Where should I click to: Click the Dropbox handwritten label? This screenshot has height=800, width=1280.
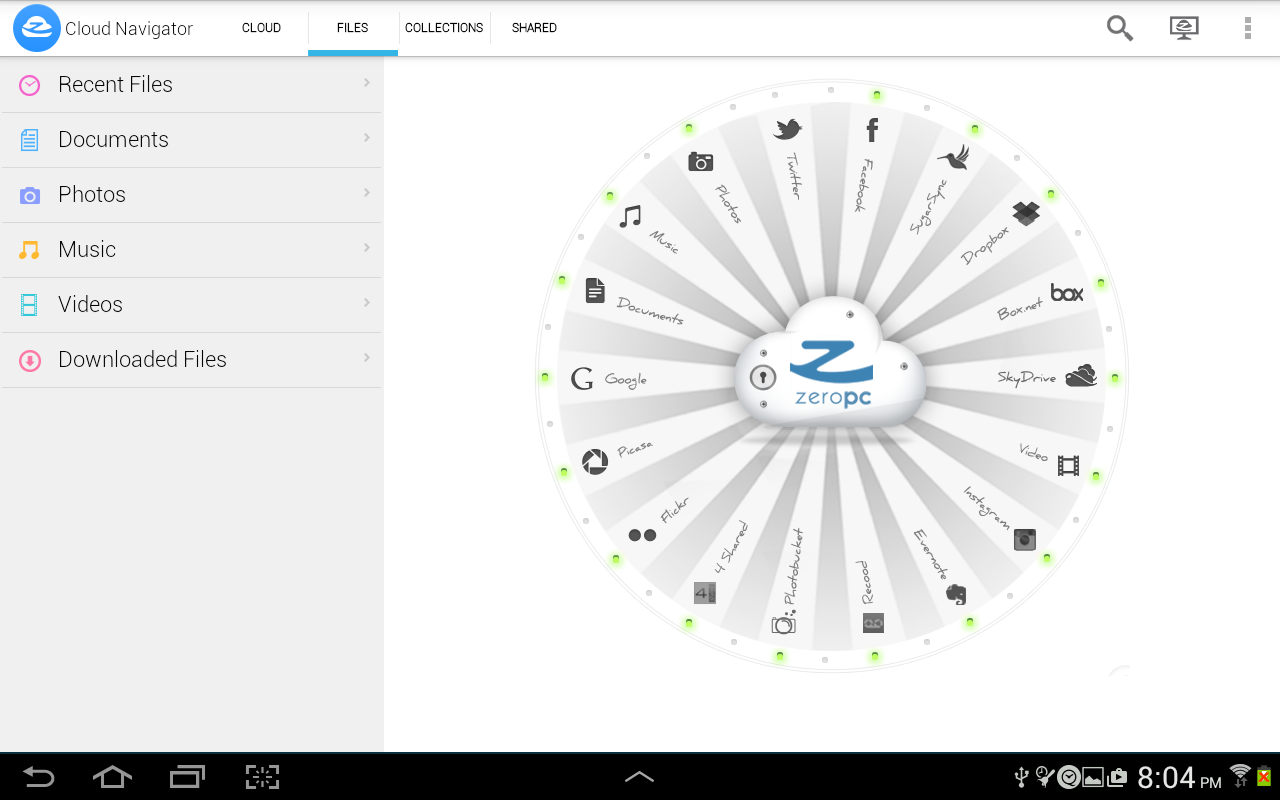tap(985, 245)
